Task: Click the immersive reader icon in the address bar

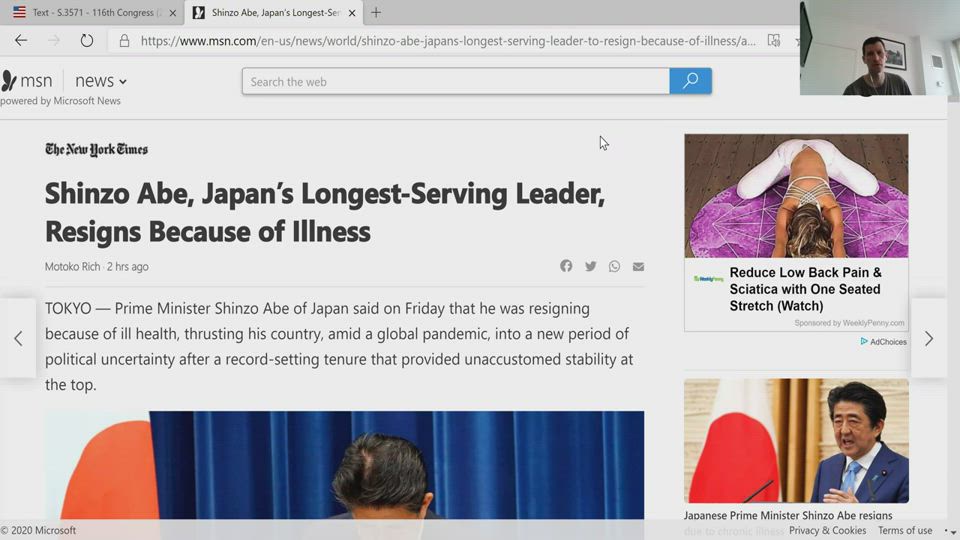Action: (x=773, y=41)
